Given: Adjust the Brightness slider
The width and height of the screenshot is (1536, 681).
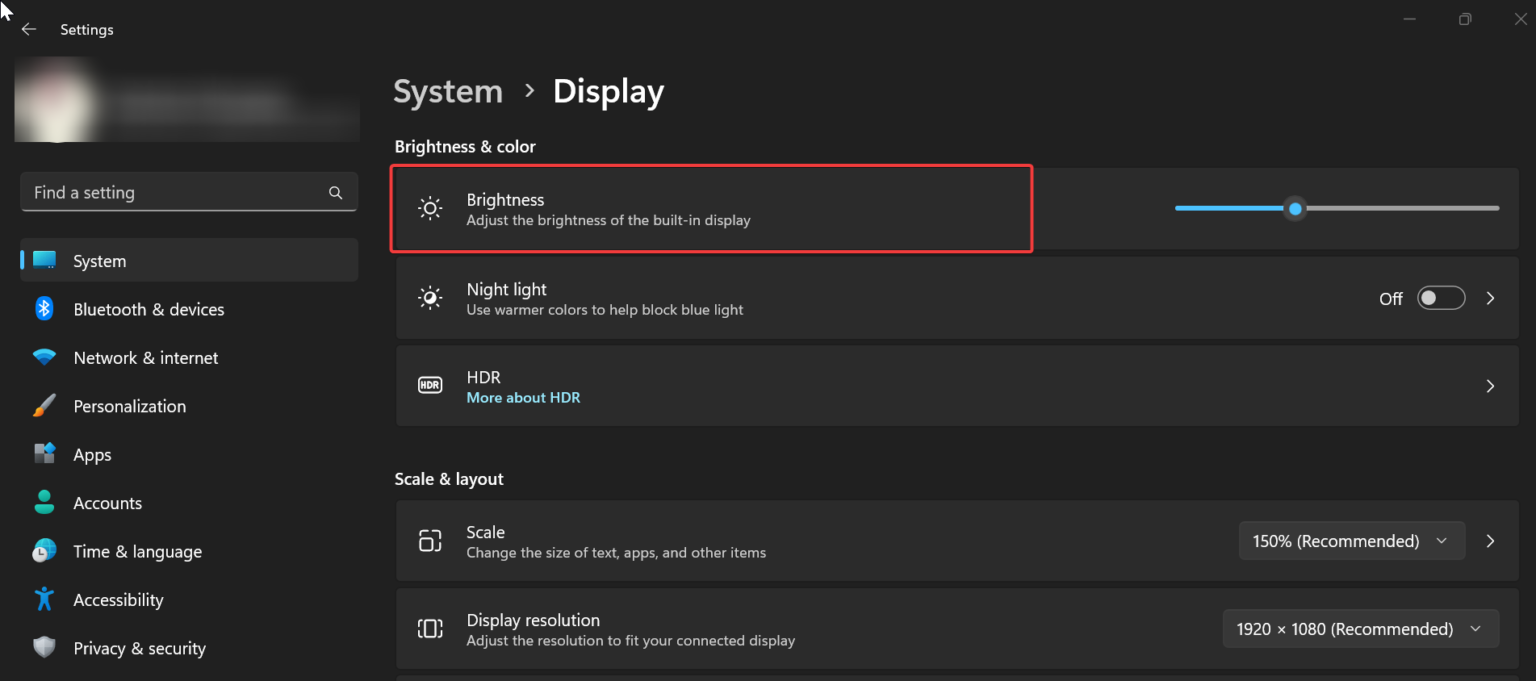Looking at the screenshot, I should [x=1295, y=208].
